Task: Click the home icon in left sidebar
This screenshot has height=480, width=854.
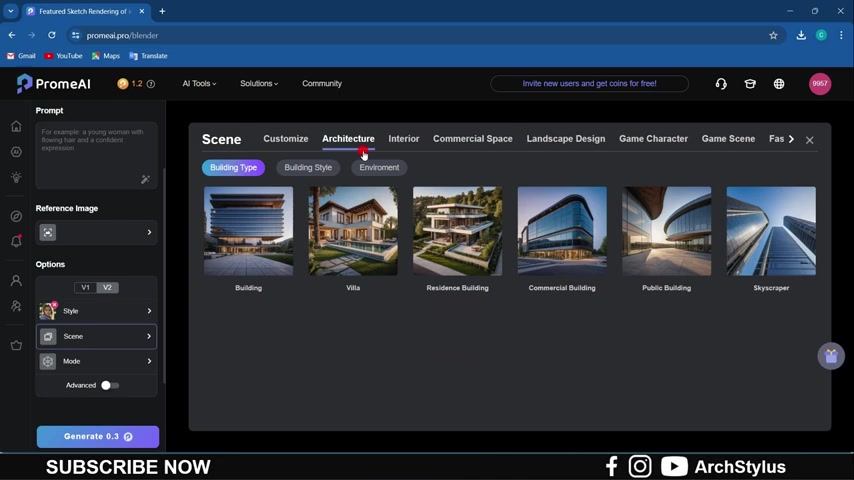Action: coord(16,127)
